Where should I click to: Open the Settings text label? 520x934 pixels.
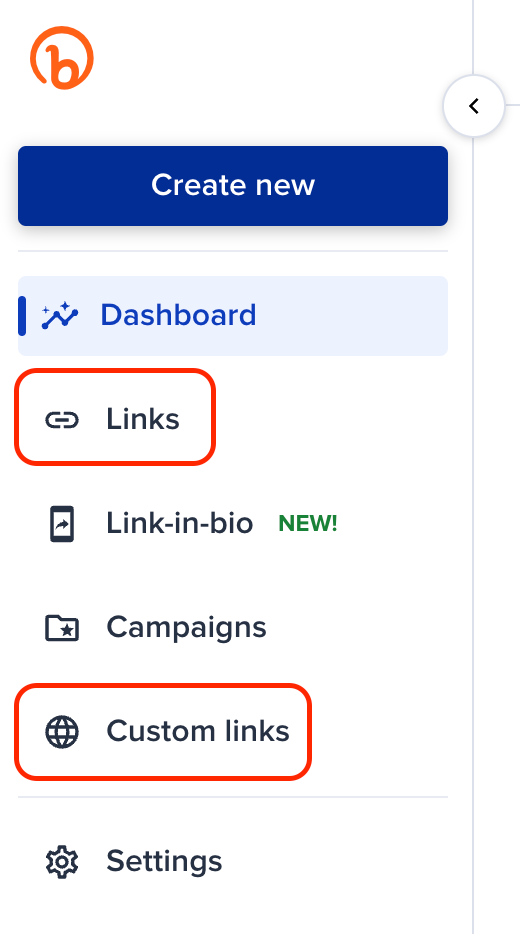(x=164, y=861)
